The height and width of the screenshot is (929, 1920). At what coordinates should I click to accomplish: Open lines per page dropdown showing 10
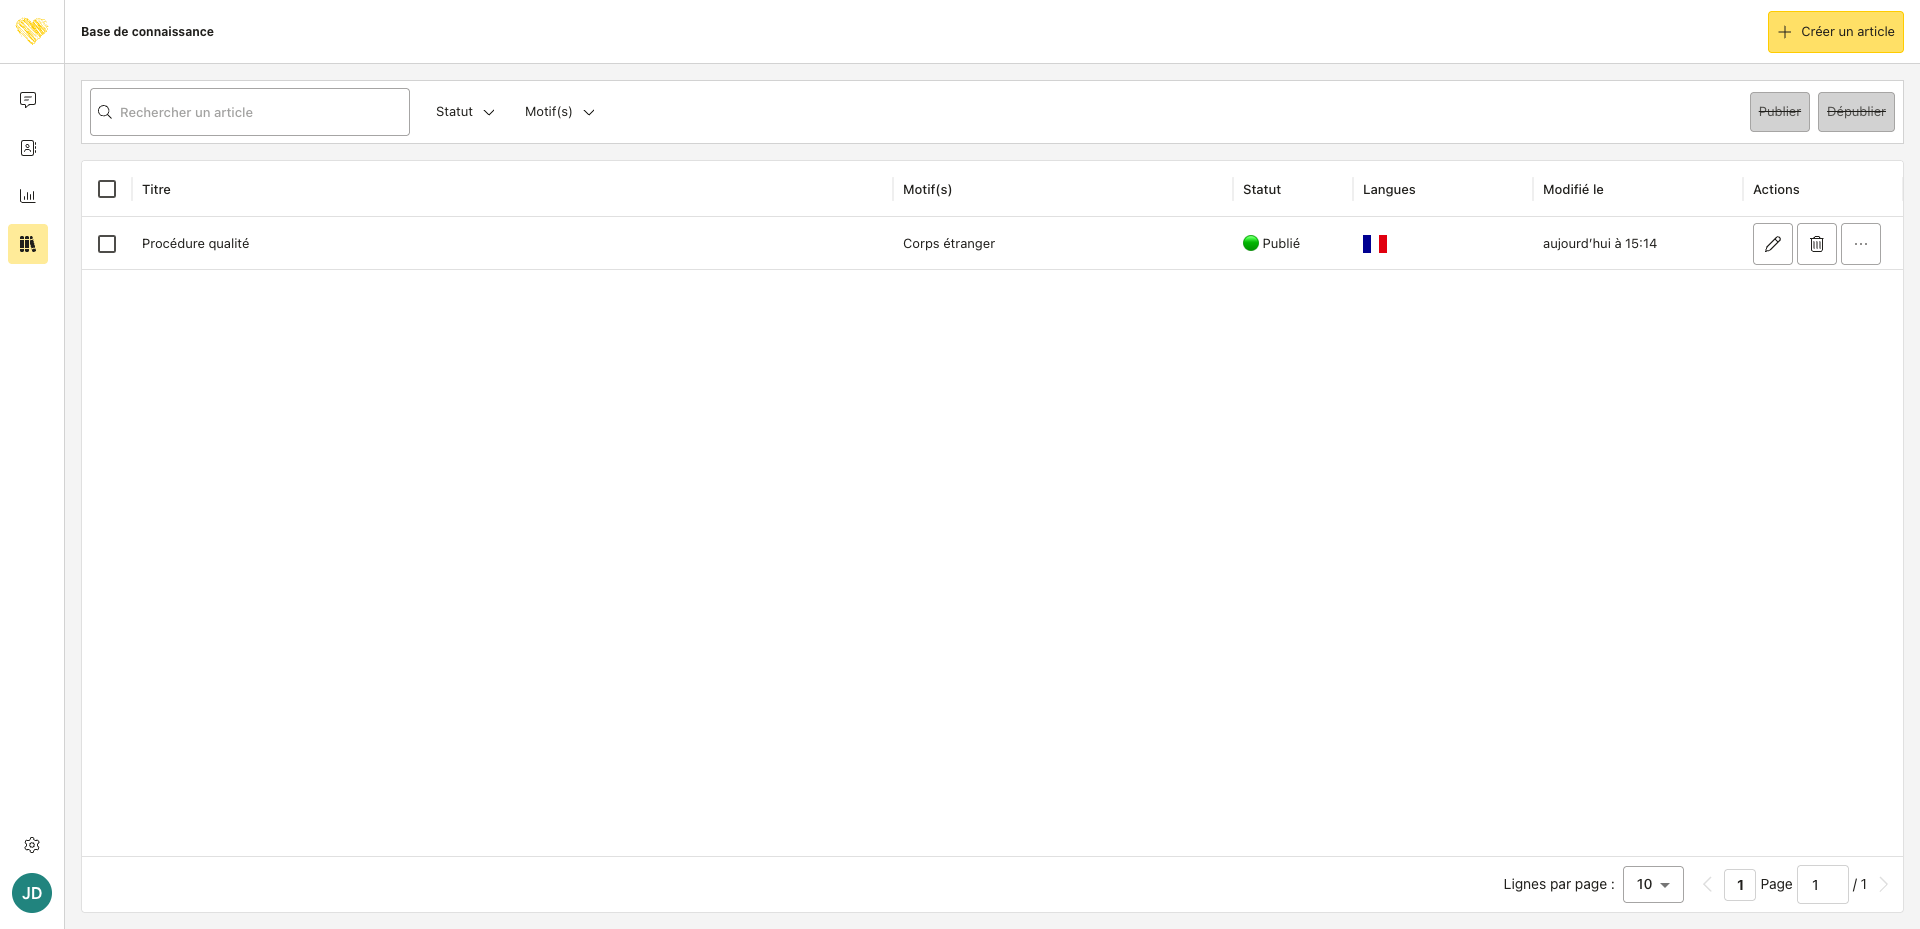[x=1653, y=884]
